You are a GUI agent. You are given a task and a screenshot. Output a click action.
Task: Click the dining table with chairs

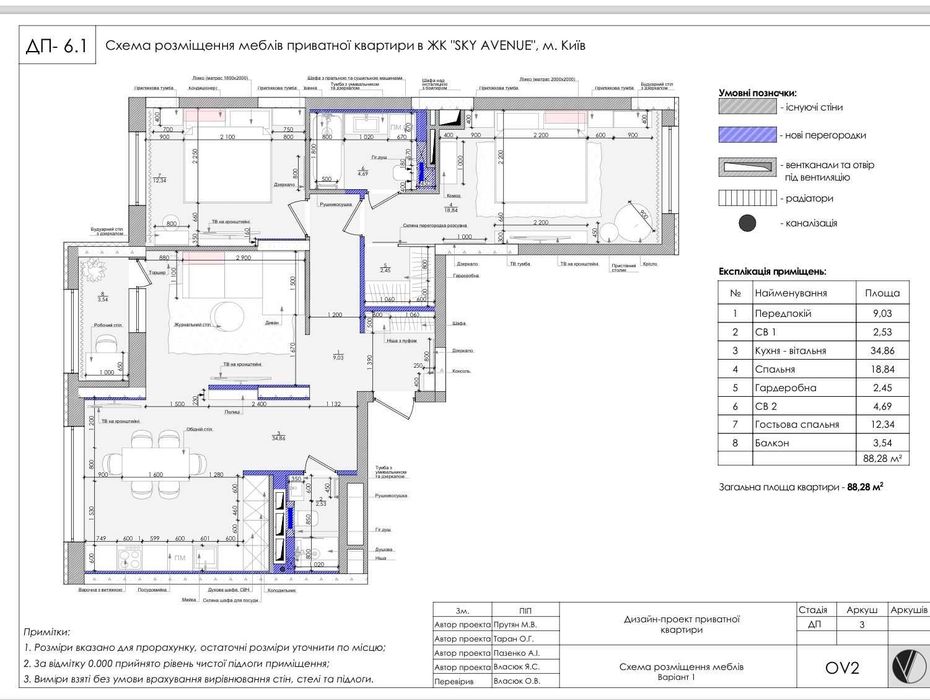pyautogui.click(x=154, y=463)
